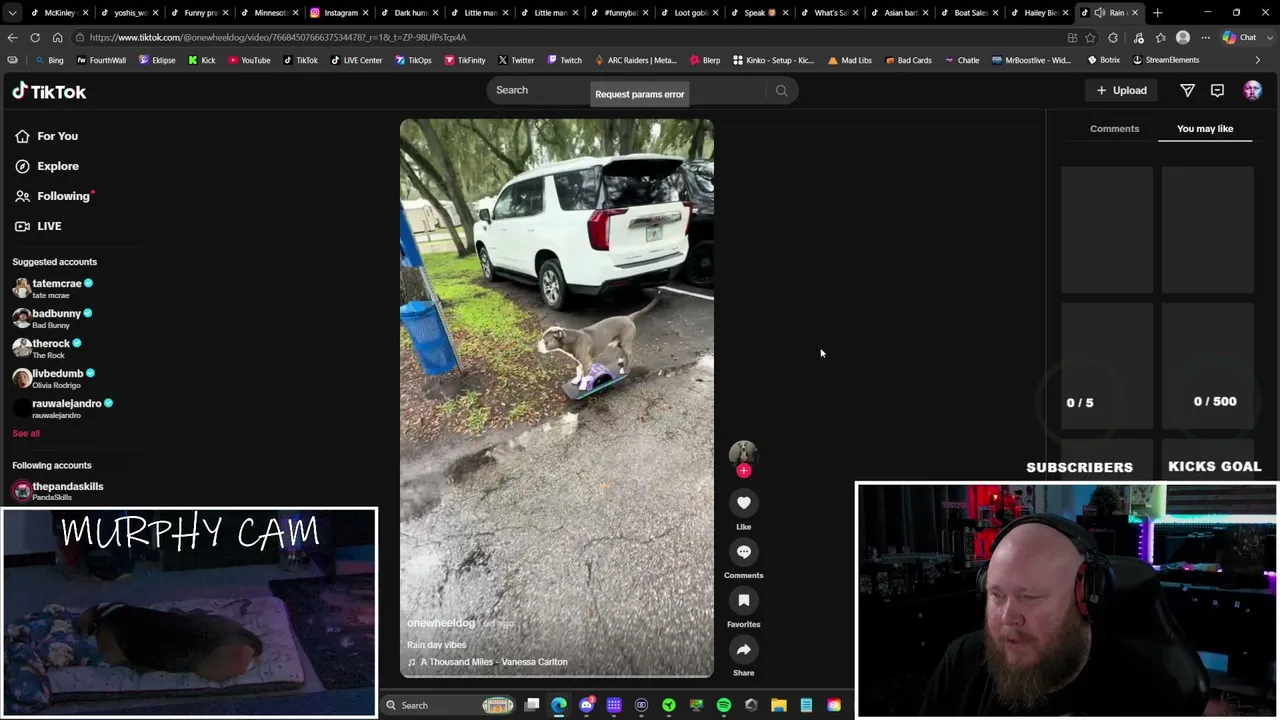Click the TikTok search magnifier icon
This screenshot has width=1280, height=720.
[x=781, y=91]
